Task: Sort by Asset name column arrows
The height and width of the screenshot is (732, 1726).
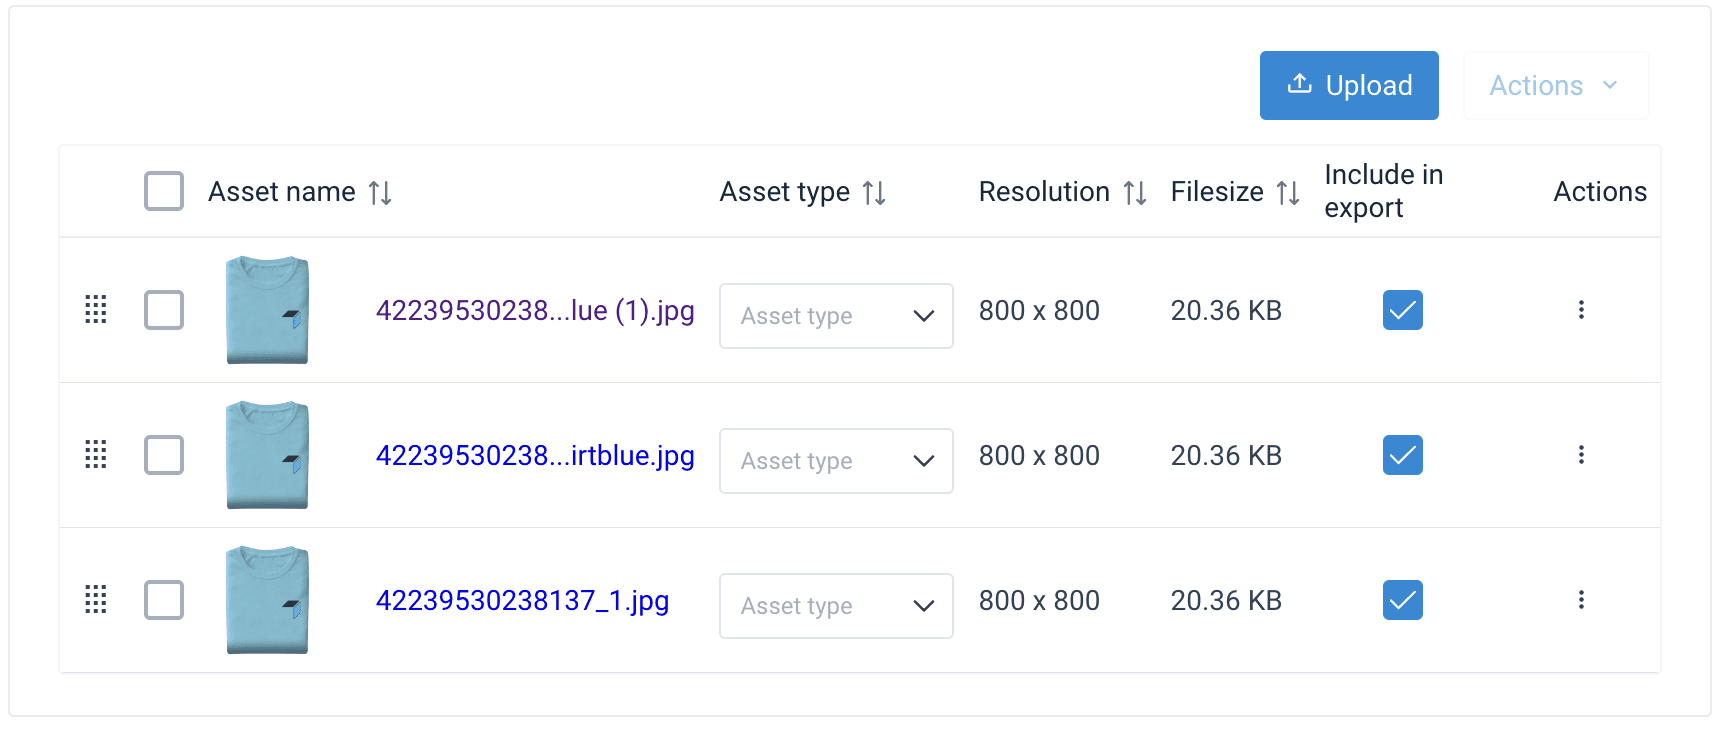Action: [380, 192]
